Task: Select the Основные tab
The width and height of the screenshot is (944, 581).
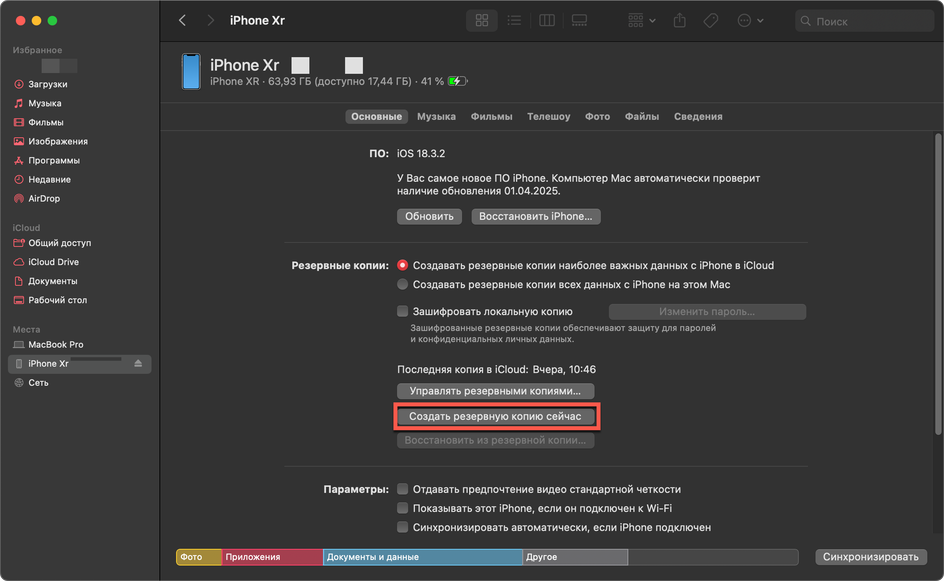Action: coord(376,117)
